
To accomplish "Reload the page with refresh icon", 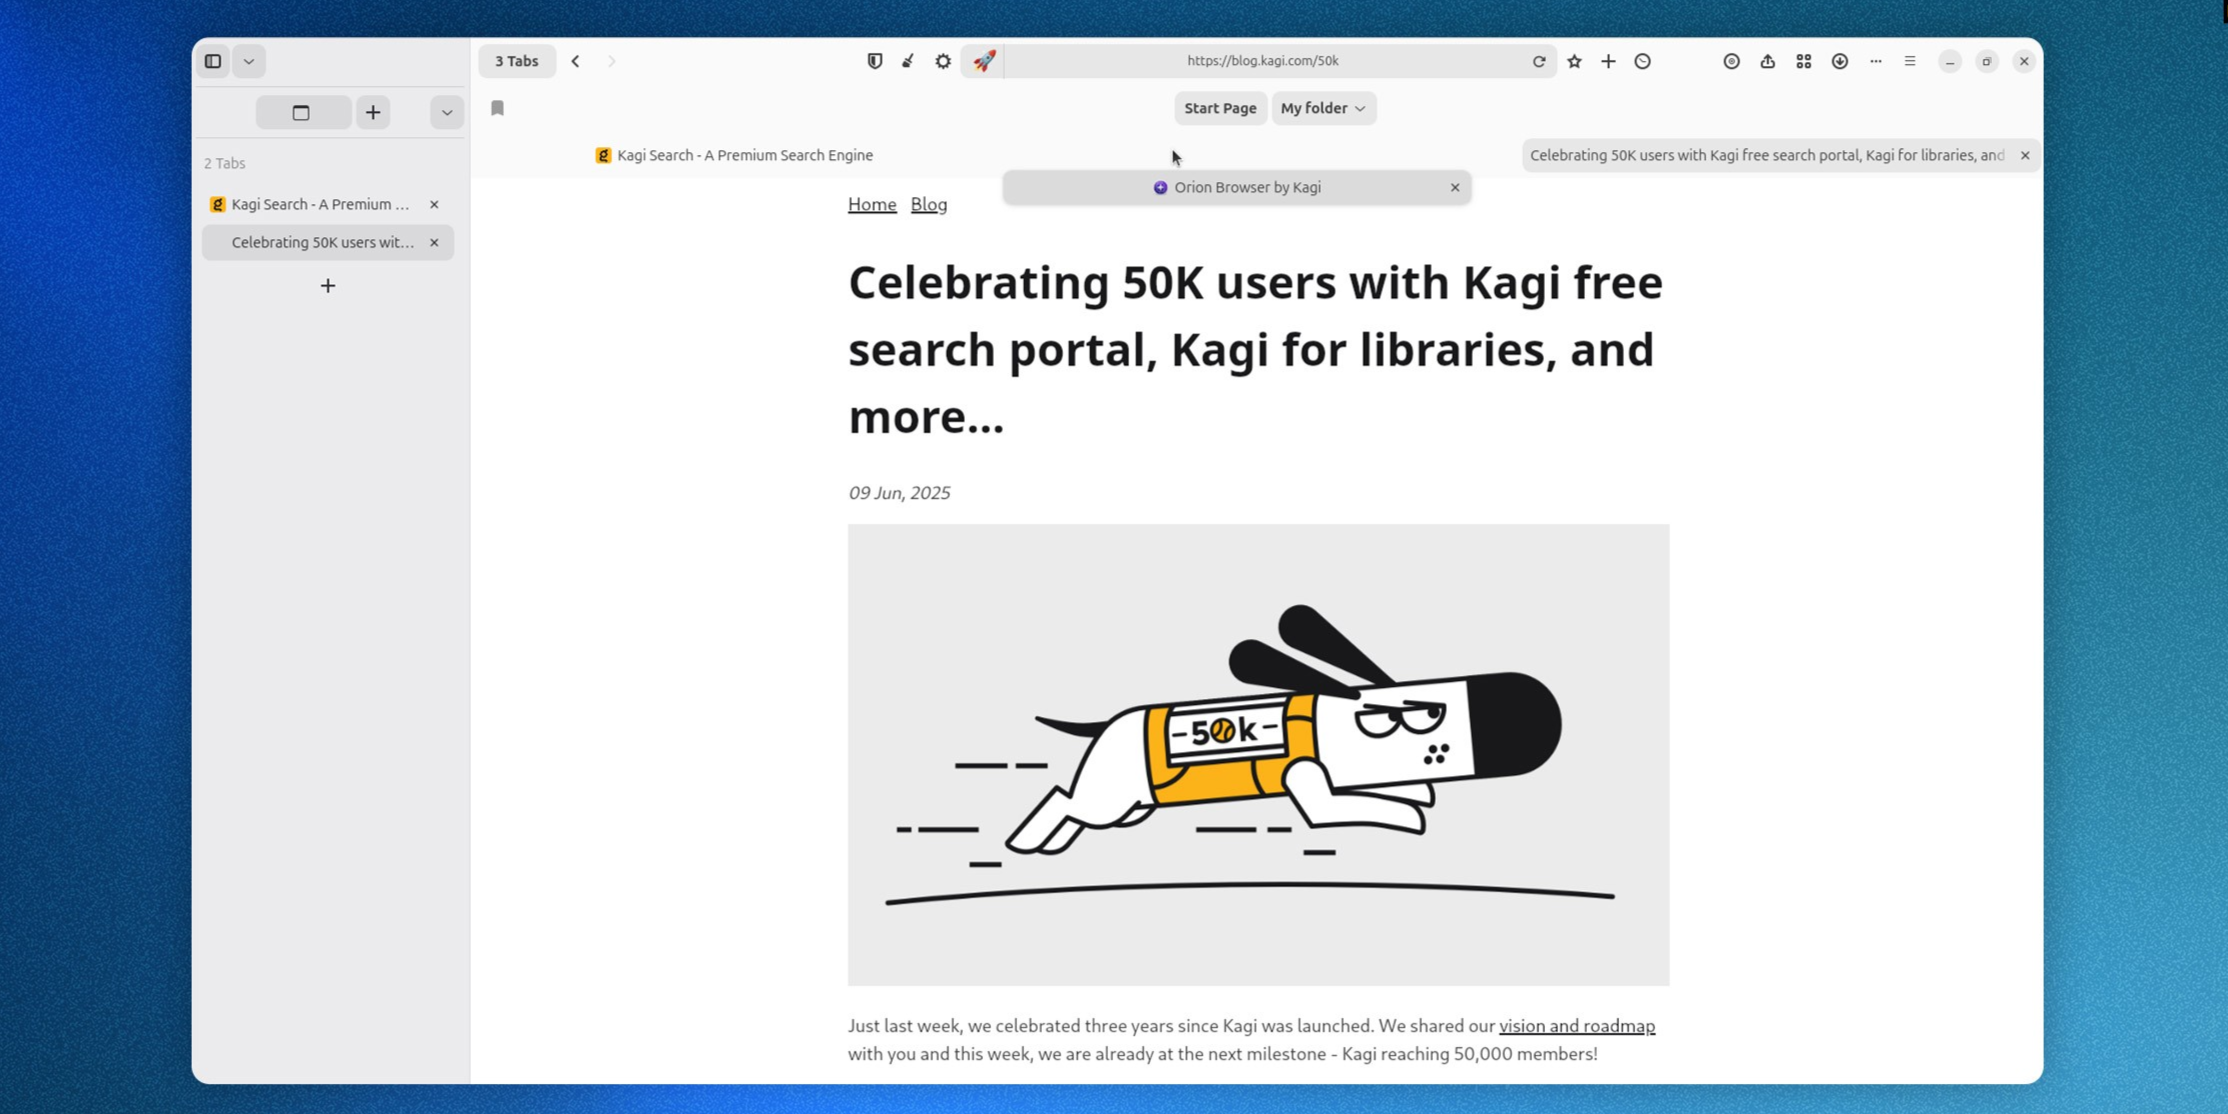I will click(x=1539, y=61).
